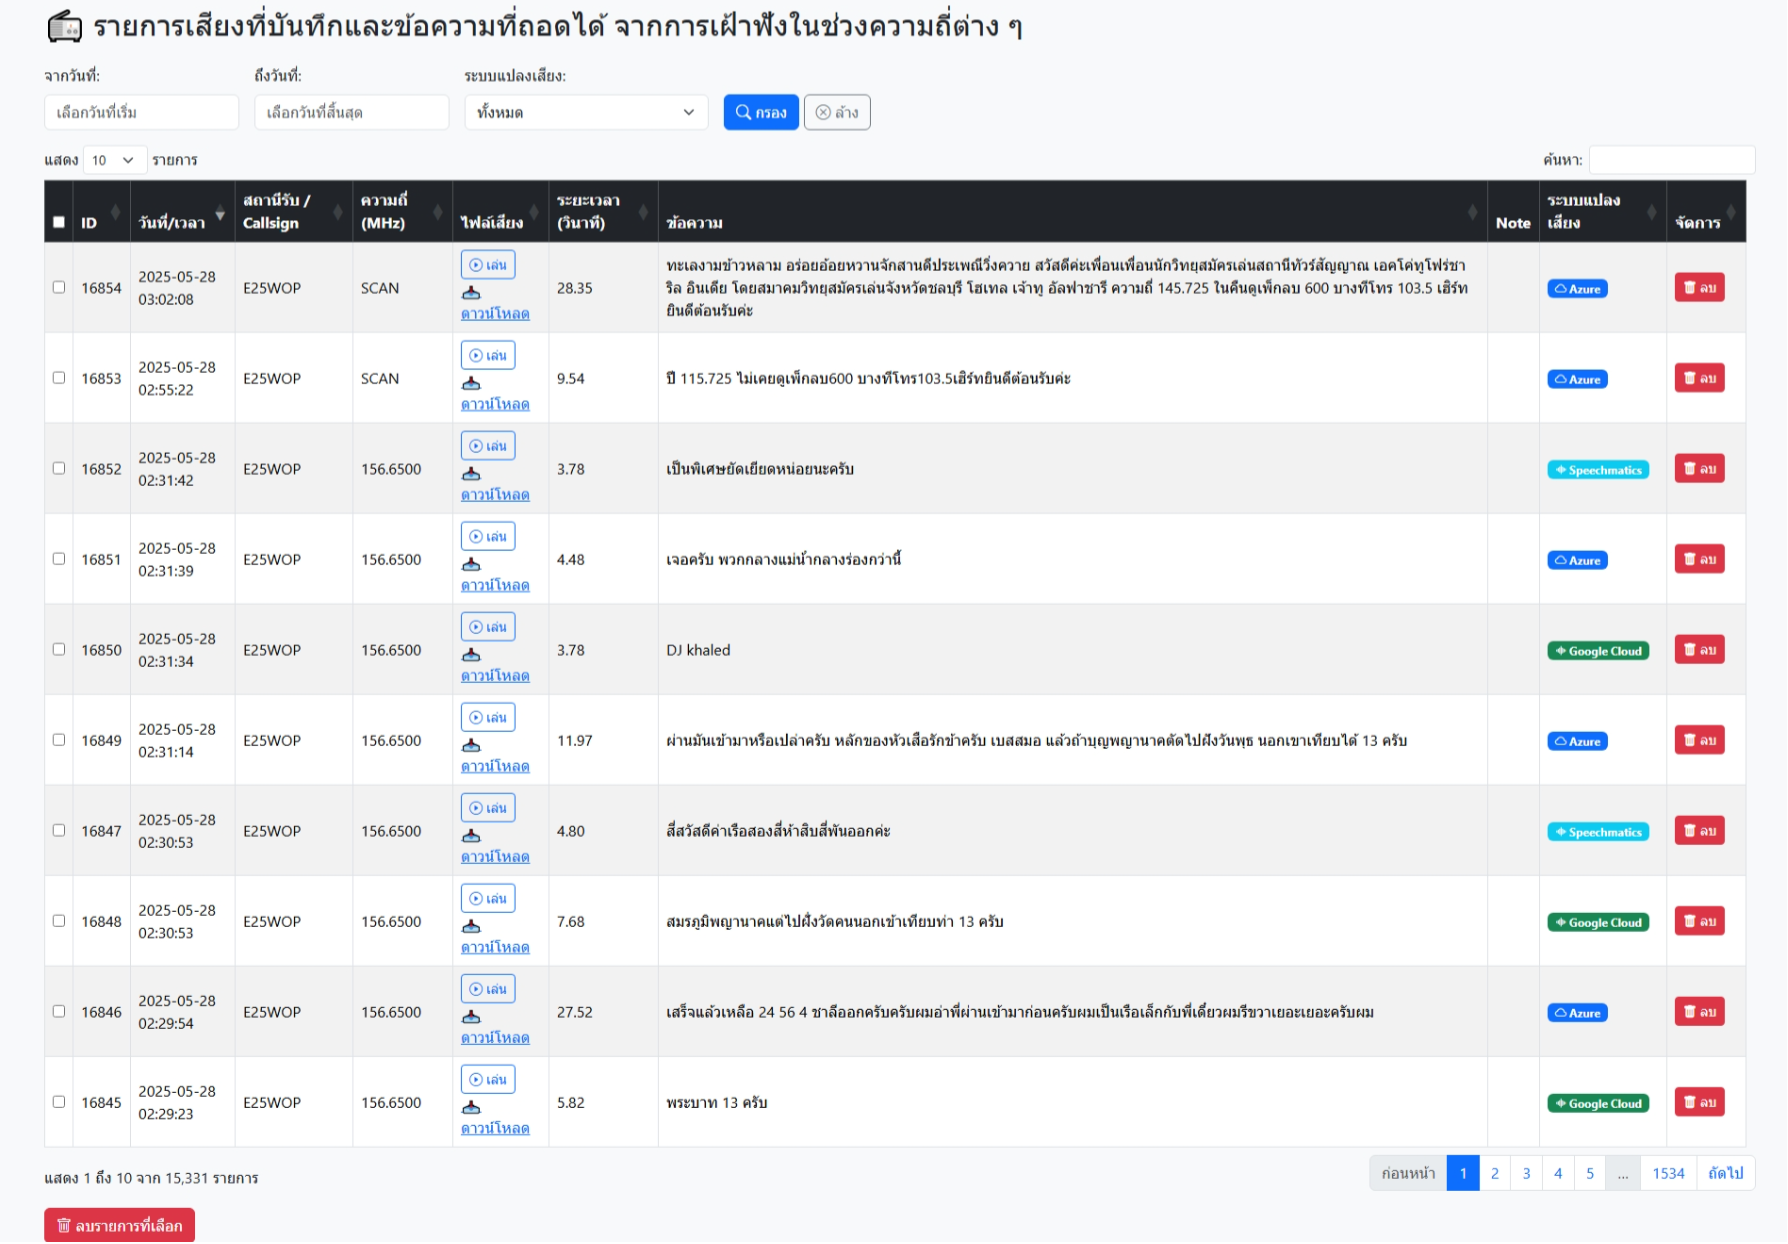The height and width of the screenshot is (1244, 1788).
Task: Click Azure badge on record 16851
Action: pyautogui.click(x=1577, y=560)
